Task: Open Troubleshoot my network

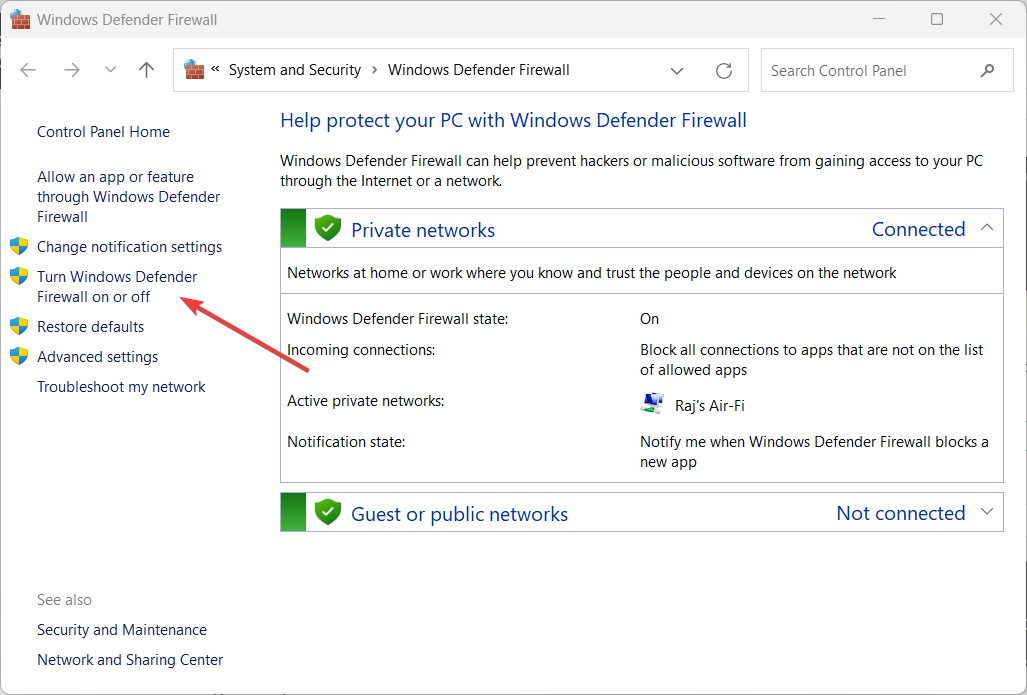Action: tap(121, 387)
